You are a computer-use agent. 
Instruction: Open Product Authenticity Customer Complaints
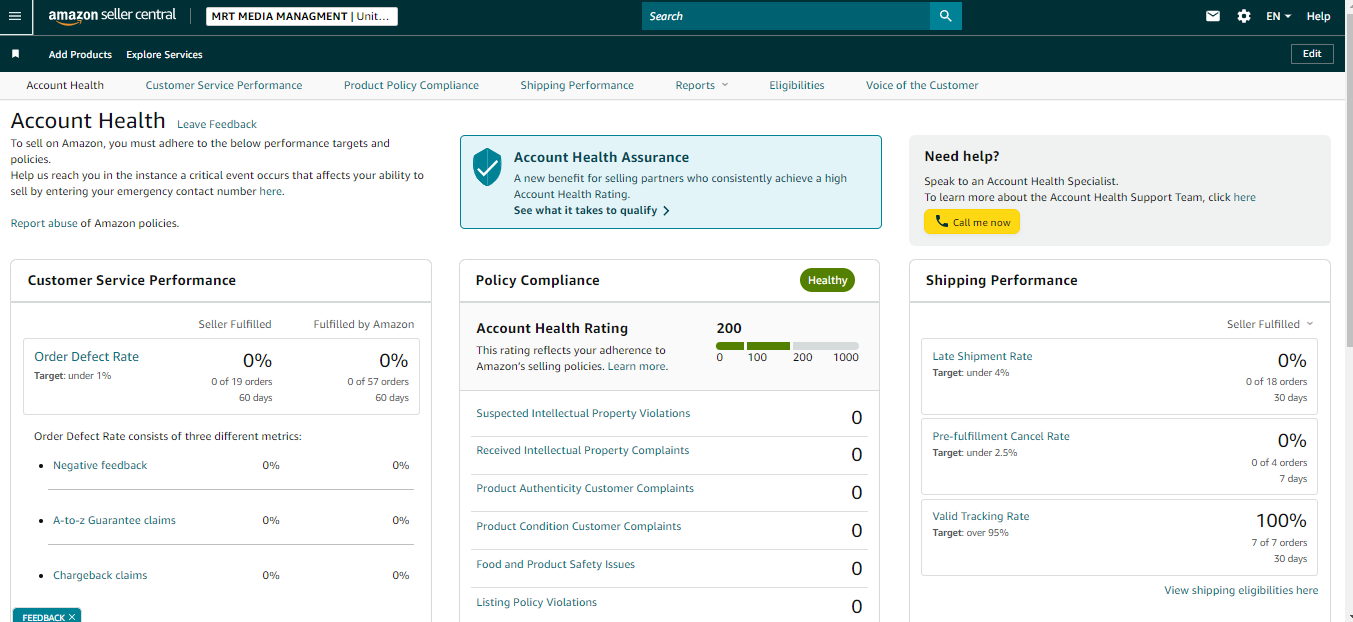(585, 488)
